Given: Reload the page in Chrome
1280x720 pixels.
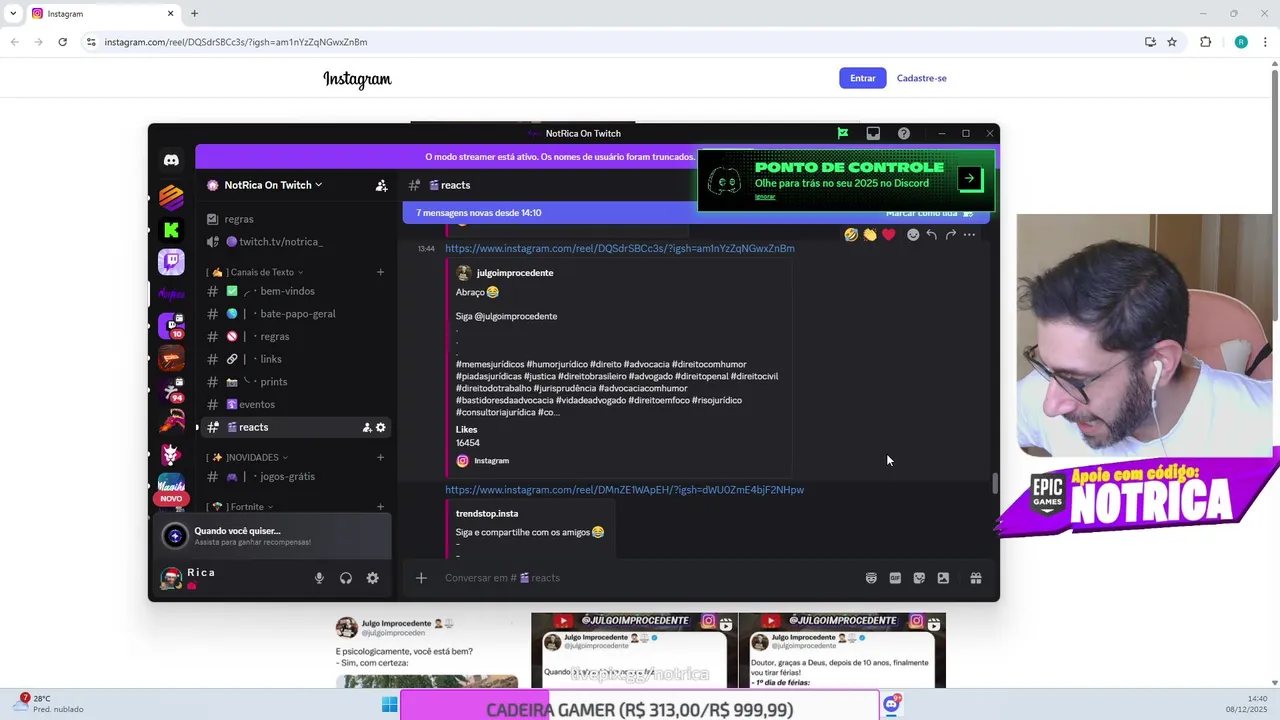Looking at the screenshot, I should (x=62, y=42).
